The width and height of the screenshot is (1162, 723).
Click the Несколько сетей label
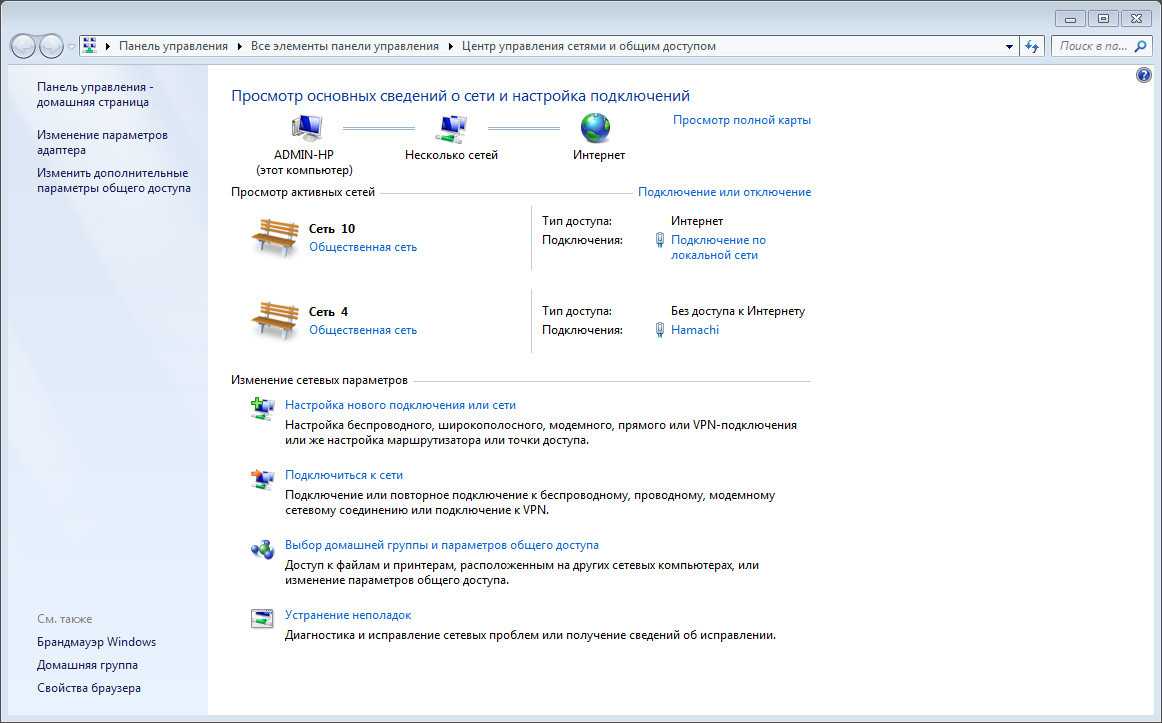click(x=451, y=155)
